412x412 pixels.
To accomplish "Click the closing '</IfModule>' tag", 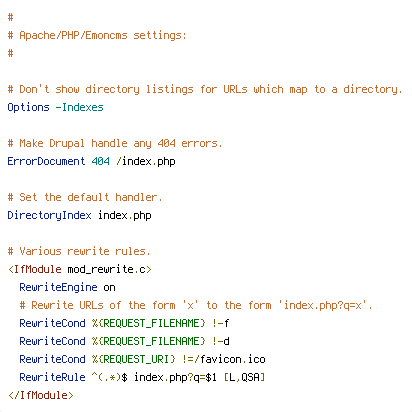I will (41, 395).
